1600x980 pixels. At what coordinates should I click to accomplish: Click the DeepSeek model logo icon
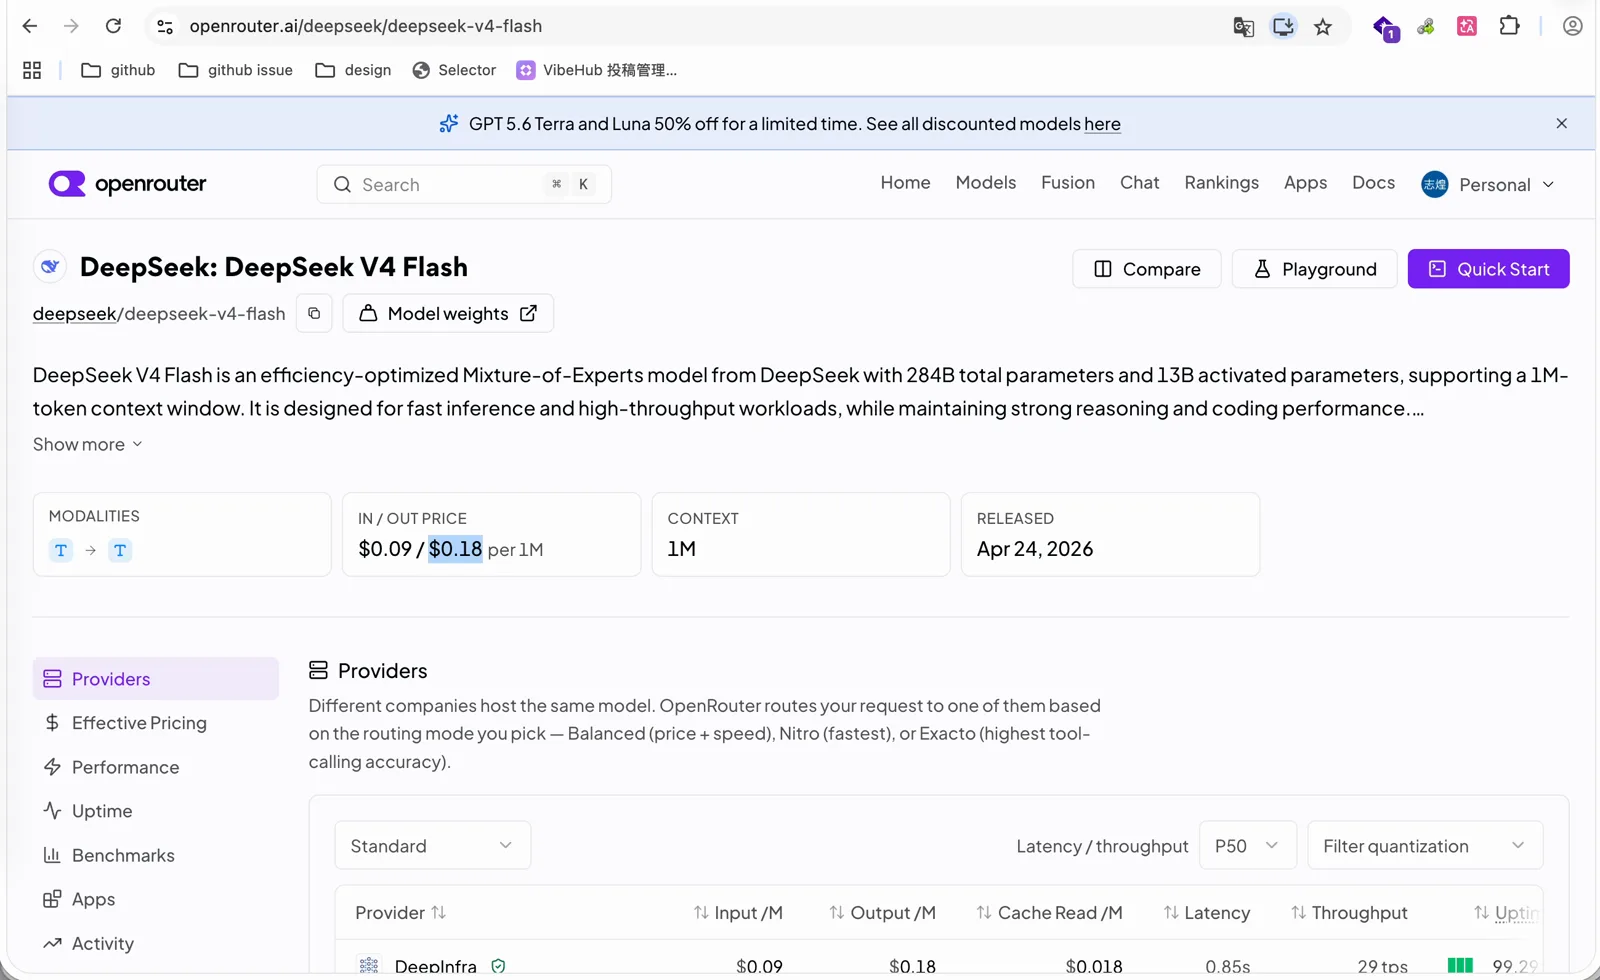[50, 267]
